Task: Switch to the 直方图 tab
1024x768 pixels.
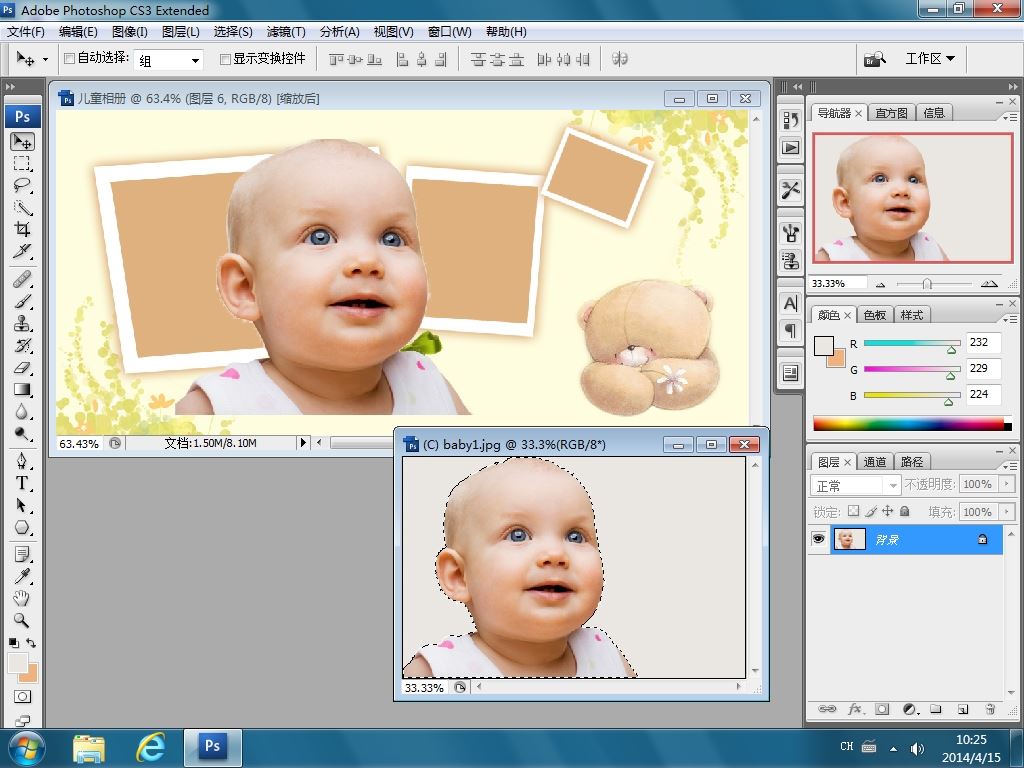Action: coord(891,113)
